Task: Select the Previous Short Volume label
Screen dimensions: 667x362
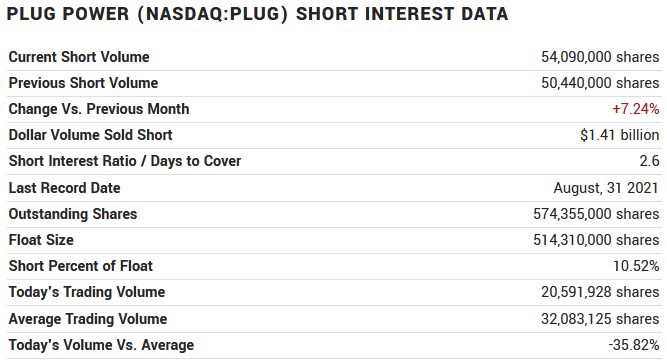Action: coord(83,83)
